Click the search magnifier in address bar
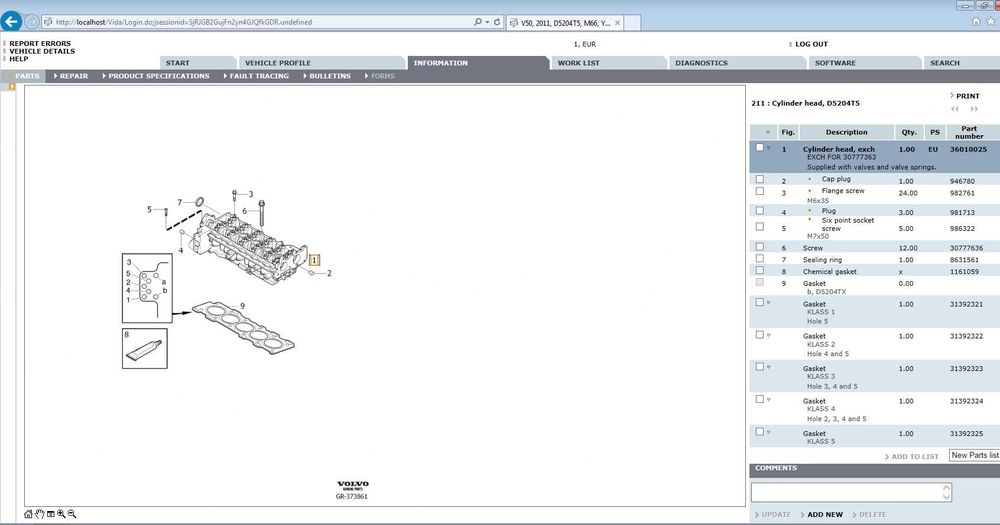The height and width of the screenshot is (525, 1000). click(x=478, y=22)
